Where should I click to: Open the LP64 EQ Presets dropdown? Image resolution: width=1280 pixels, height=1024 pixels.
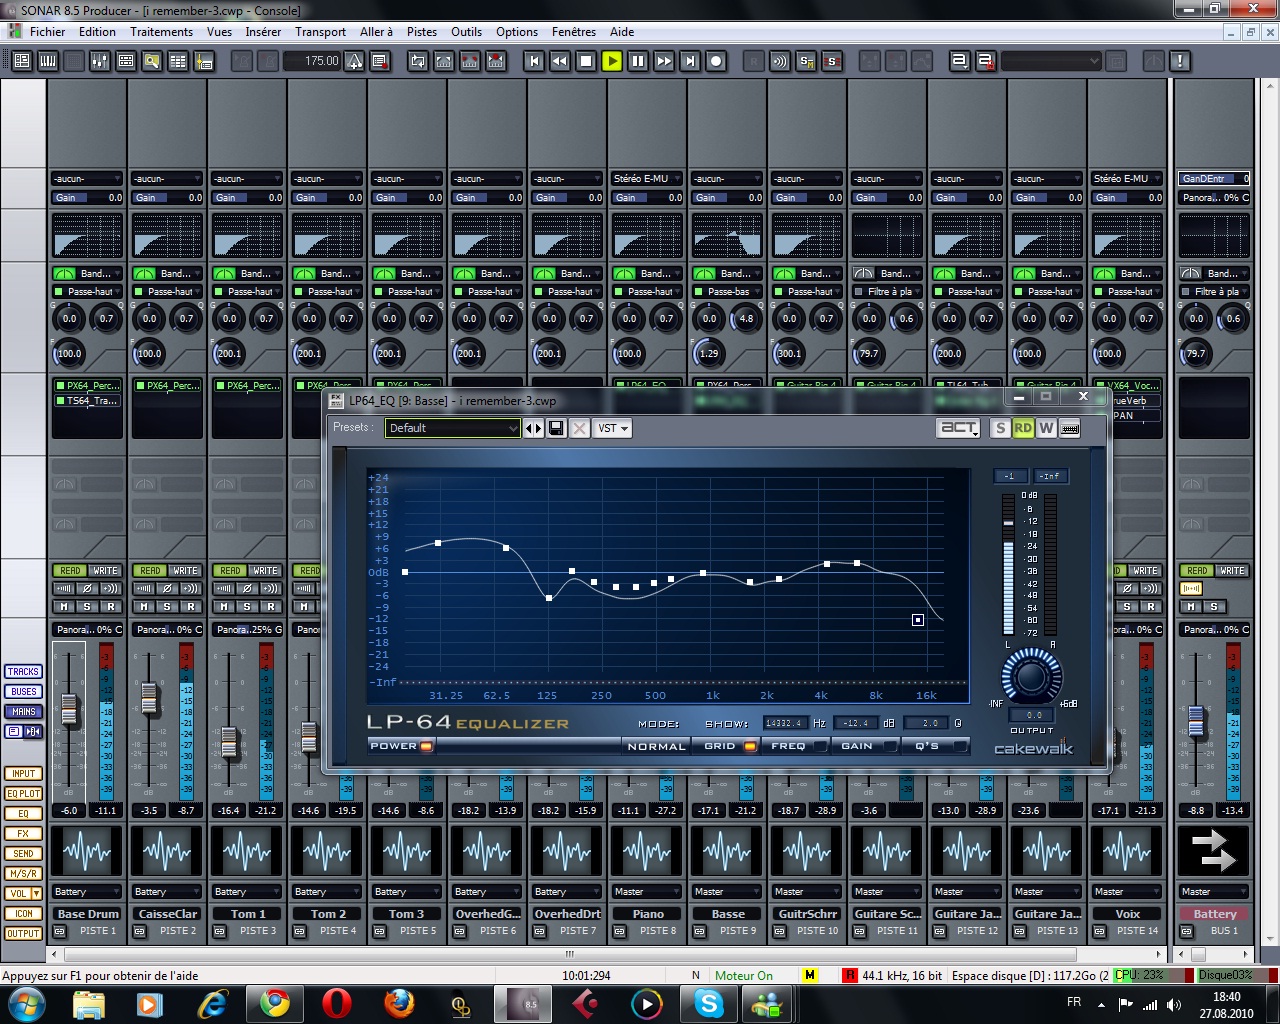(x=453, y=428)
